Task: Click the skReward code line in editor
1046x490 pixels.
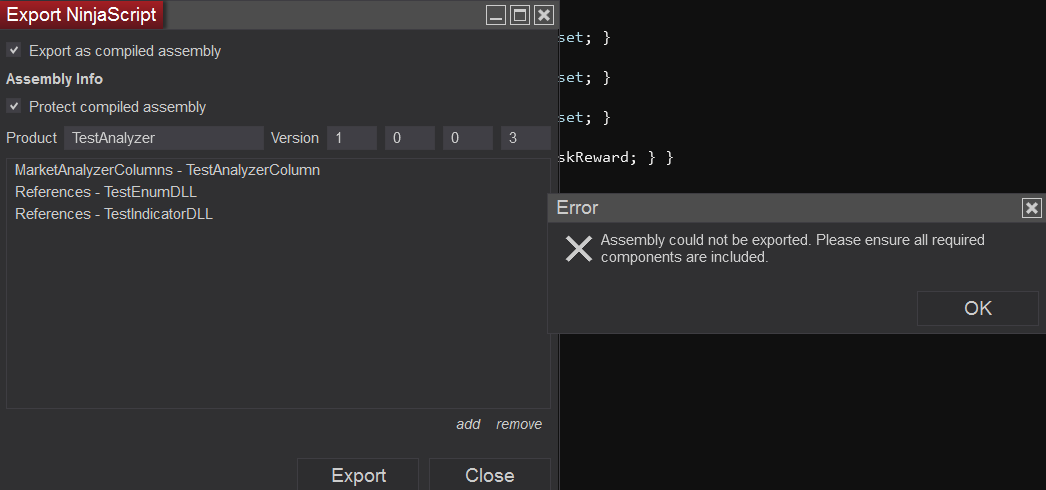Action: click(x=616, y=157)
